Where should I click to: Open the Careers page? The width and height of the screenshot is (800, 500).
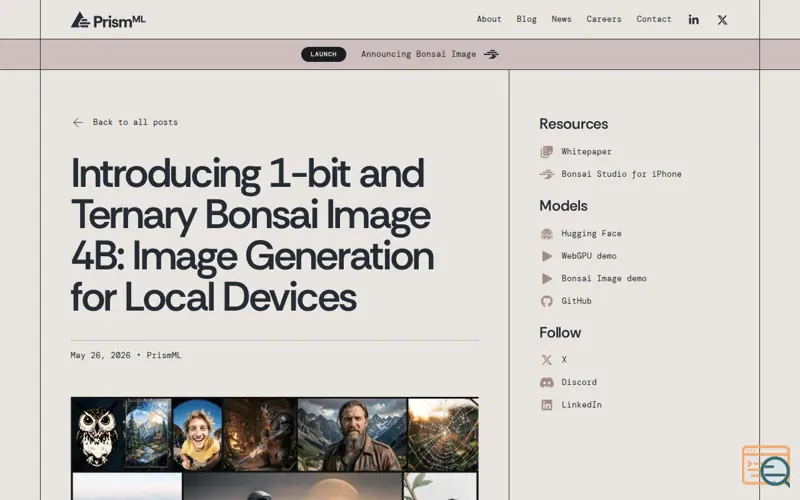[x=604, y=19]
